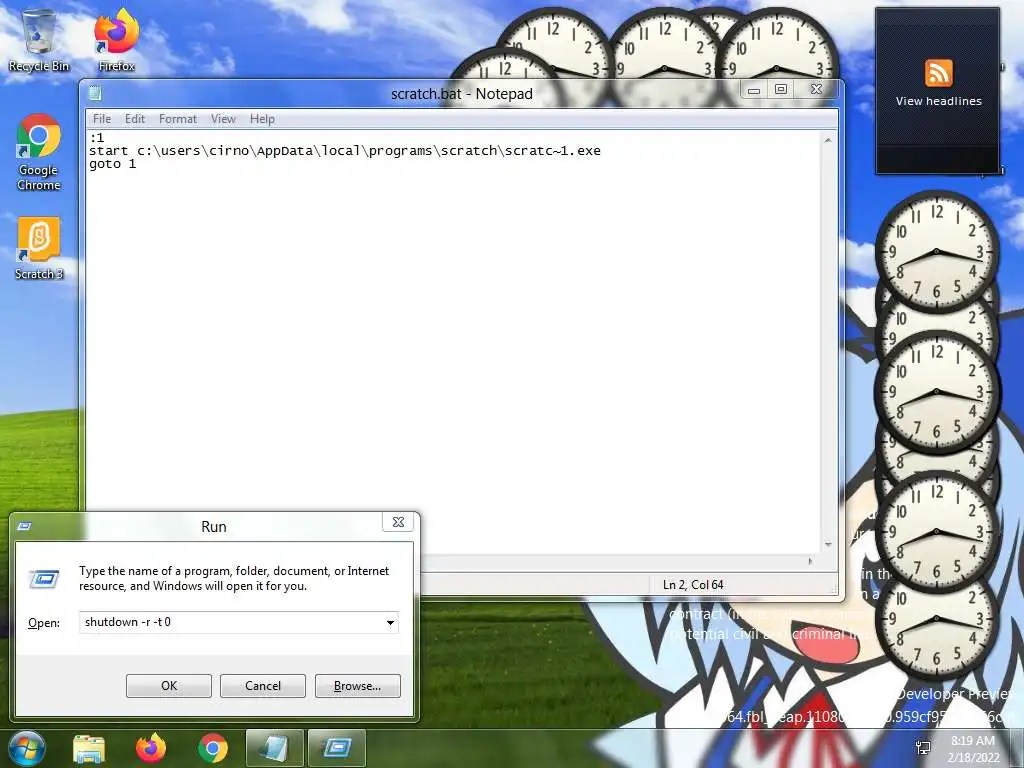This screenshot has height=768, width=1024.
Task: Click the Ln 2, Col 64 status text
Action: click(693, 584)
